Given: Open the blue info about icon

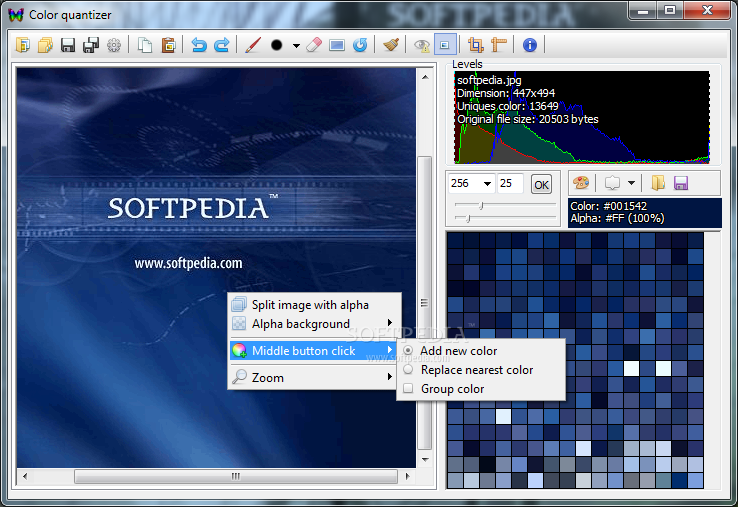Looking at the screenshot, I should 529,45.
